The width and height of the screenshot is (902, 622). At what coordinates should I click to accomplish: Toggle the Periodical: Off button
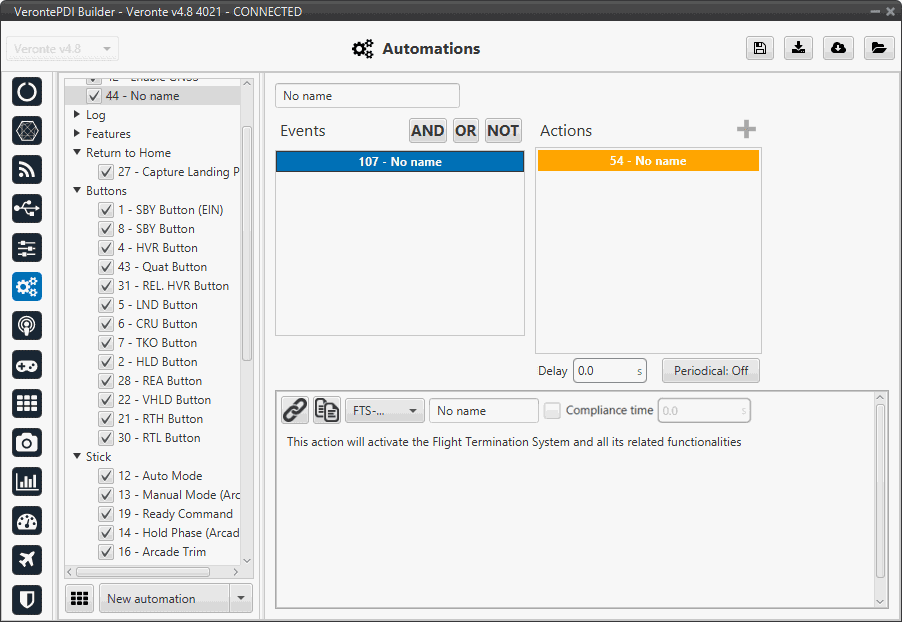(710, 371)
